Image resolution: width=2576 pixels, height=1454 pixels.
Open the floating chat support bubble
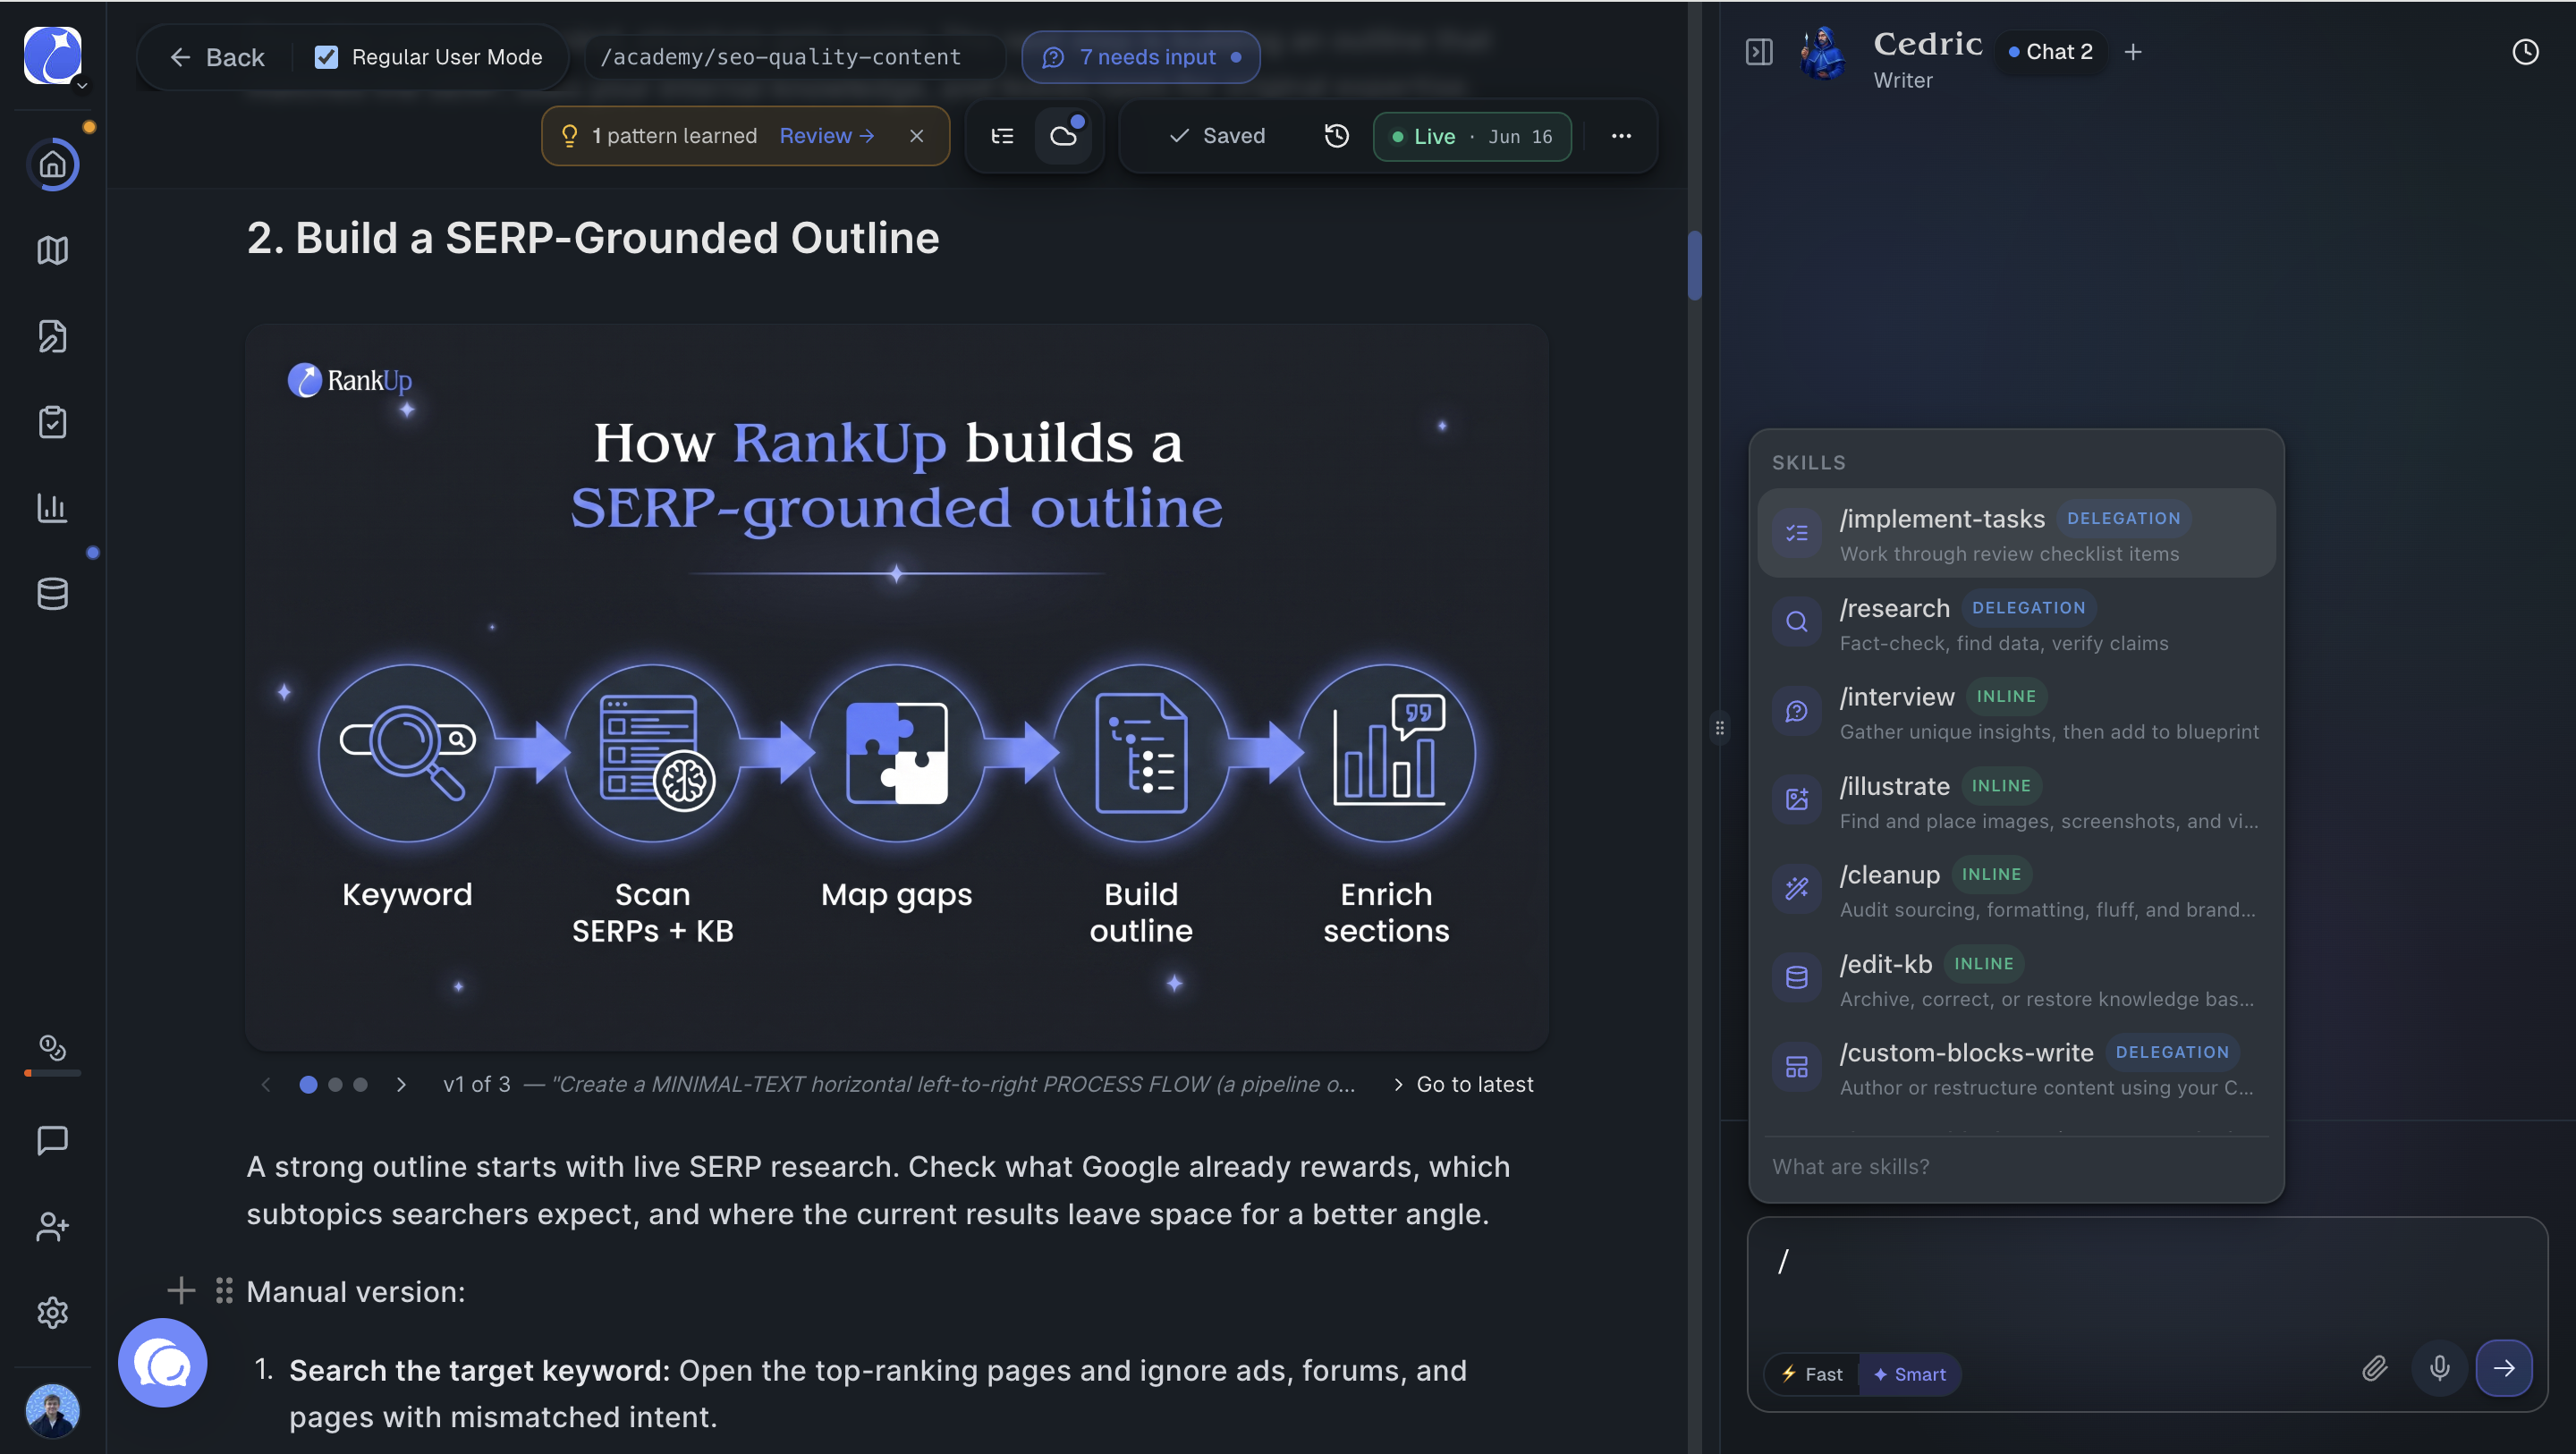[162, 1362]
